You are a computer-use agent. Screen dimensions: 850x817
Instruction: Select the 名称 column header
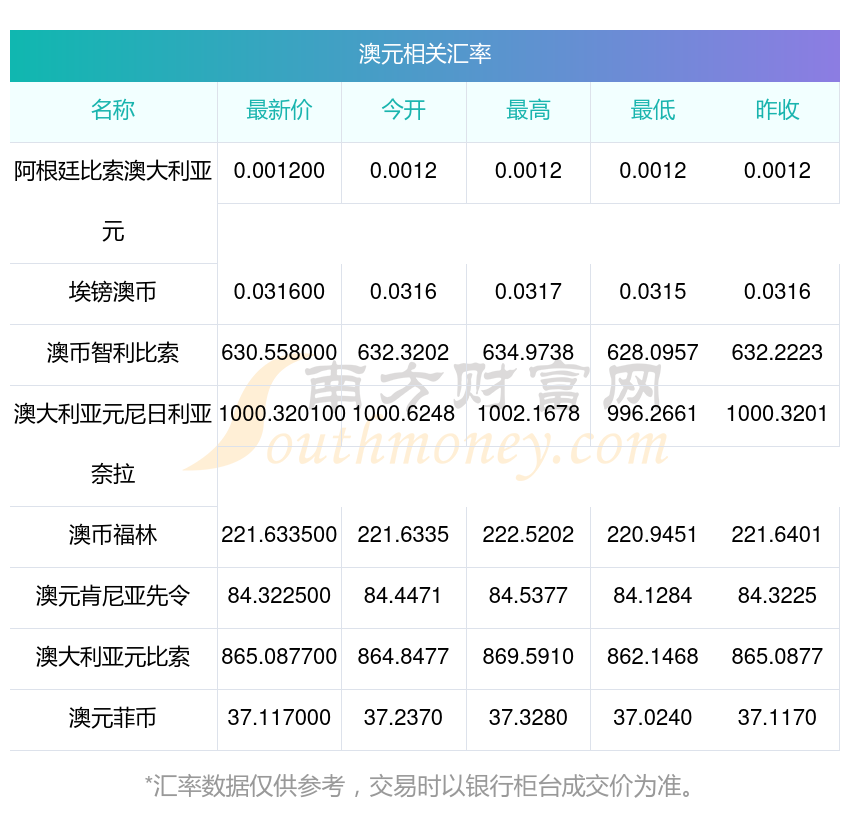tap(113, 110)
